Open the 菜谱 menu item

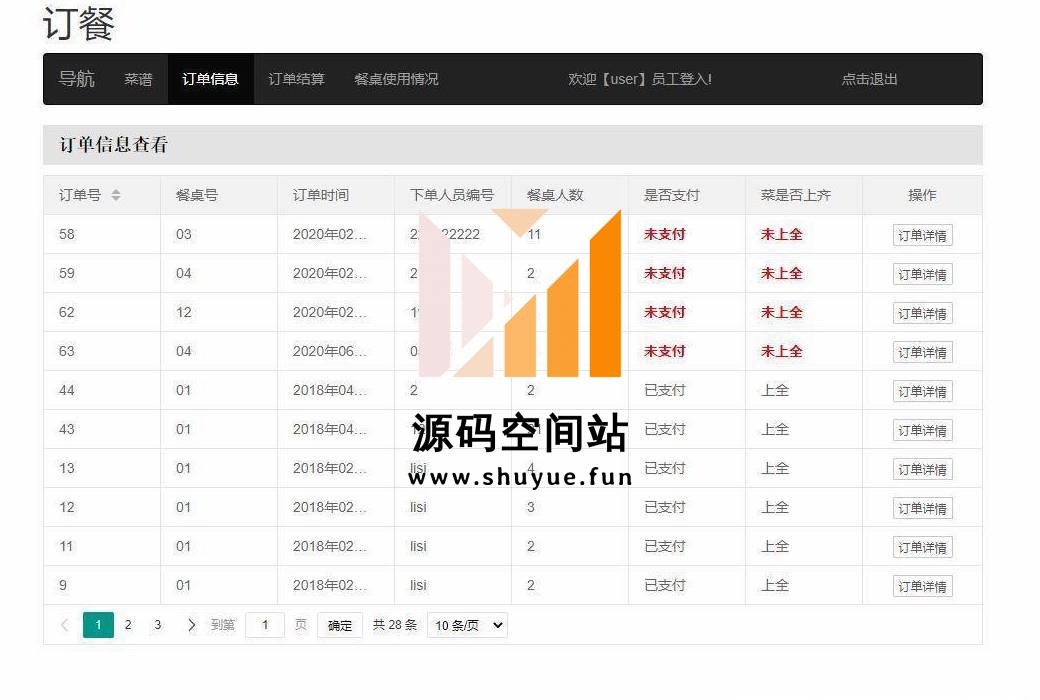(x=138, y=79)
